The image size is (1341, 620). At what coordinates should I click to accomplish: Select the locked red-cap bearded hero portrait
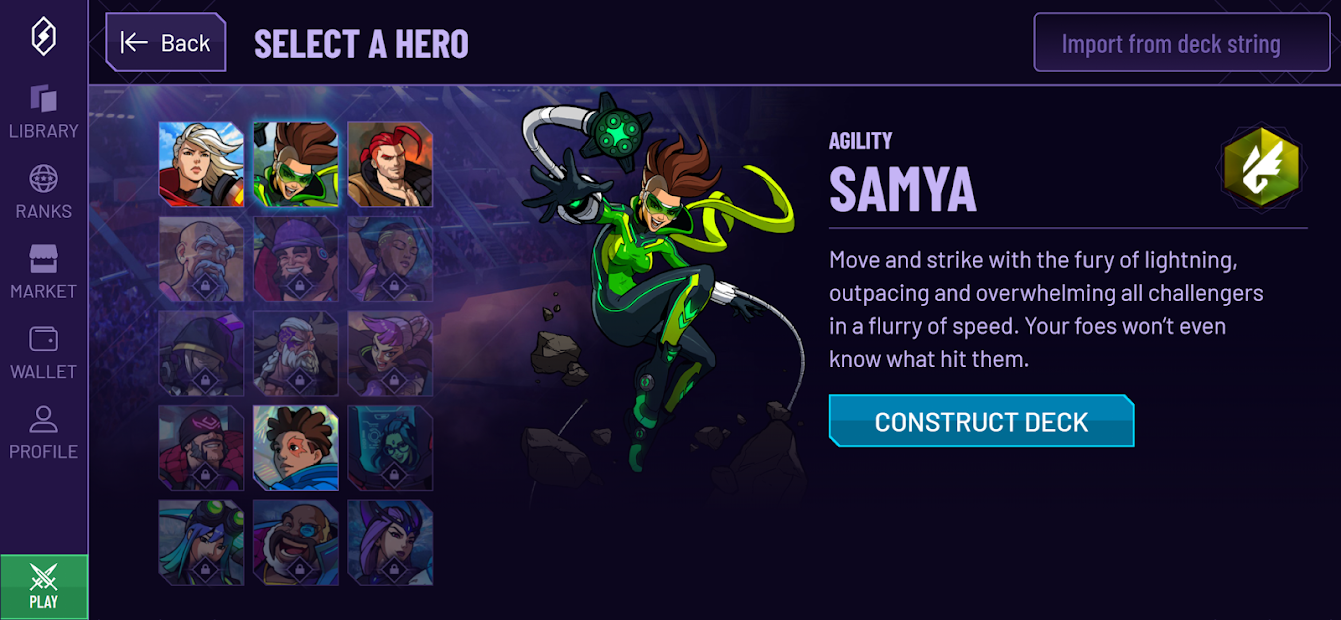coord(201,448)
